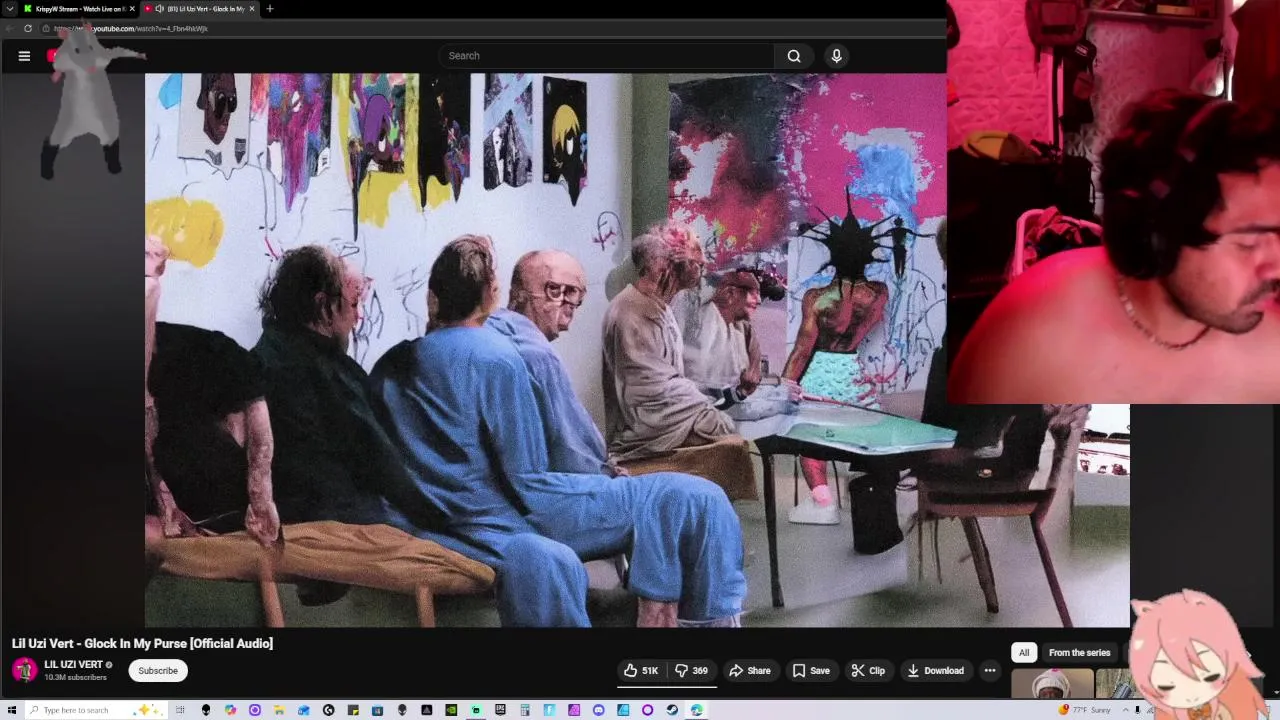This screenshot has width=1280, height=720.
Task: Dislike the video with thumbs down
Action: coord(691,671)
